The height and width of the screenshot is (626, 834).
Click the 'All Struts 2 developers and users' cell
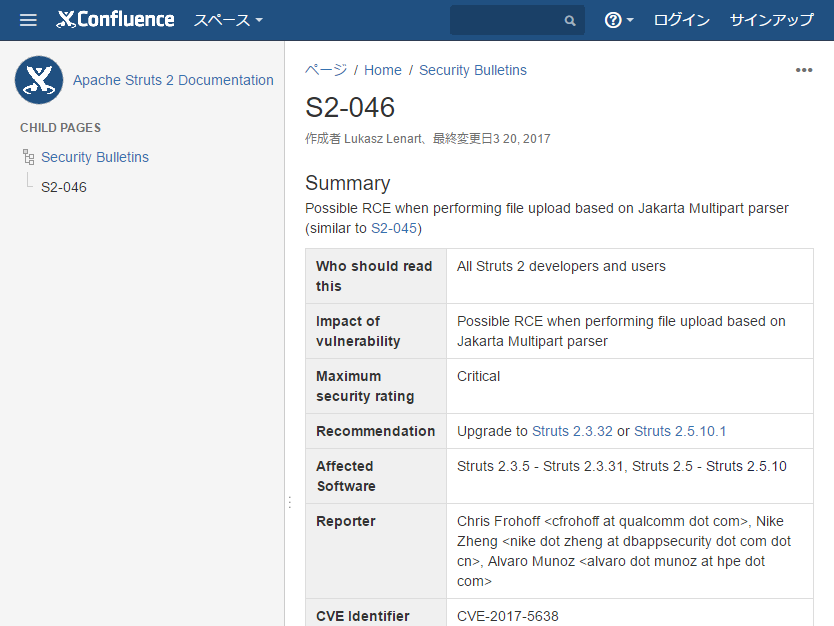(x=630, y=276)
